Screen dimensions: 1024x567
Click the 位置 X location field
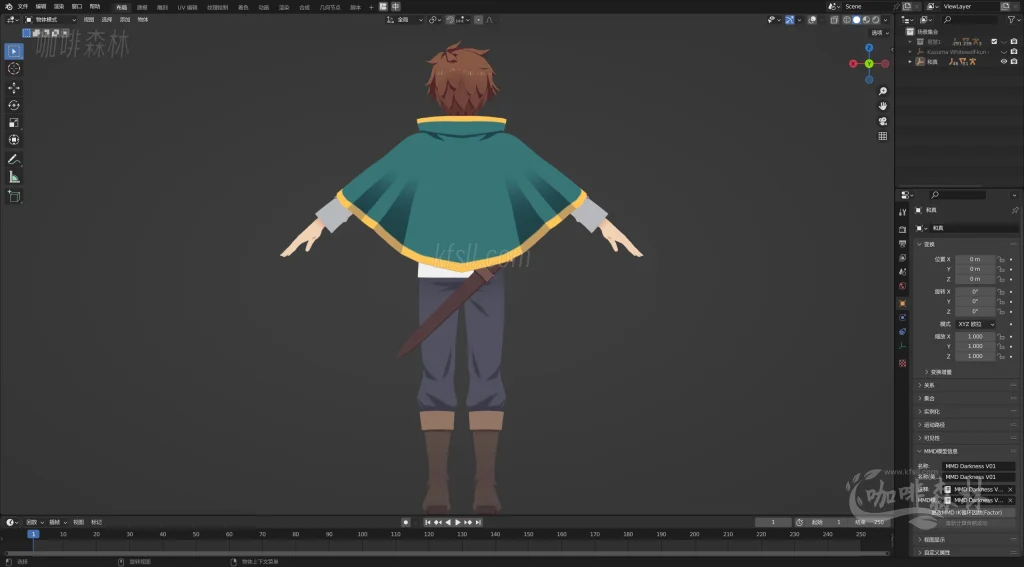975,259
